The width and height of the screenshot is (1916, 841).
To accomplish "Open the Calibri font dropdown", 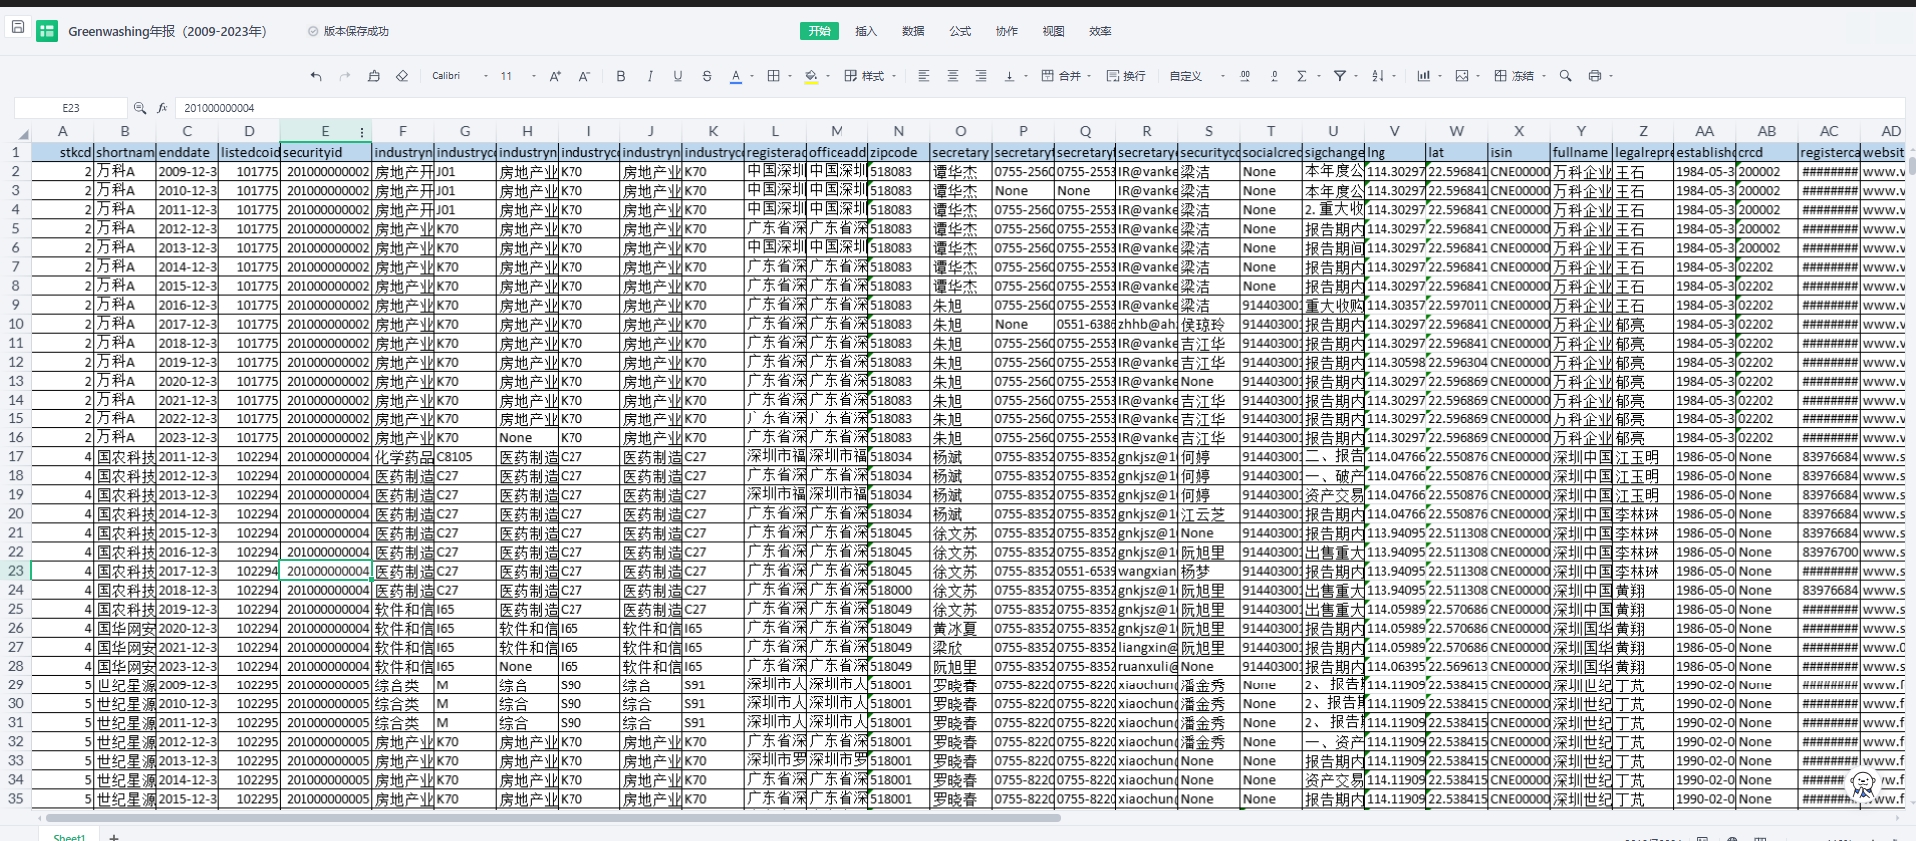I will click(x=460, y=76).
